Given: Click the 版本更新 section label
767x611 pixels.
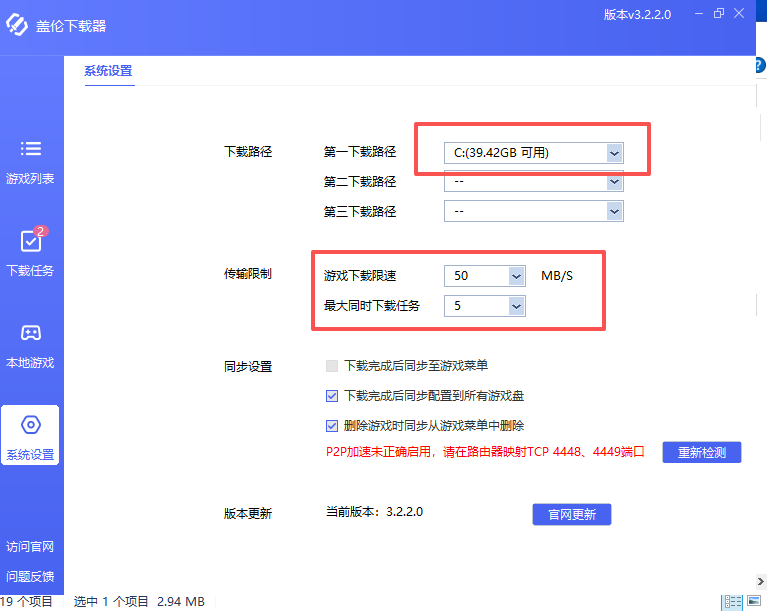Looking at the screenshot, I should pos(248,514).
